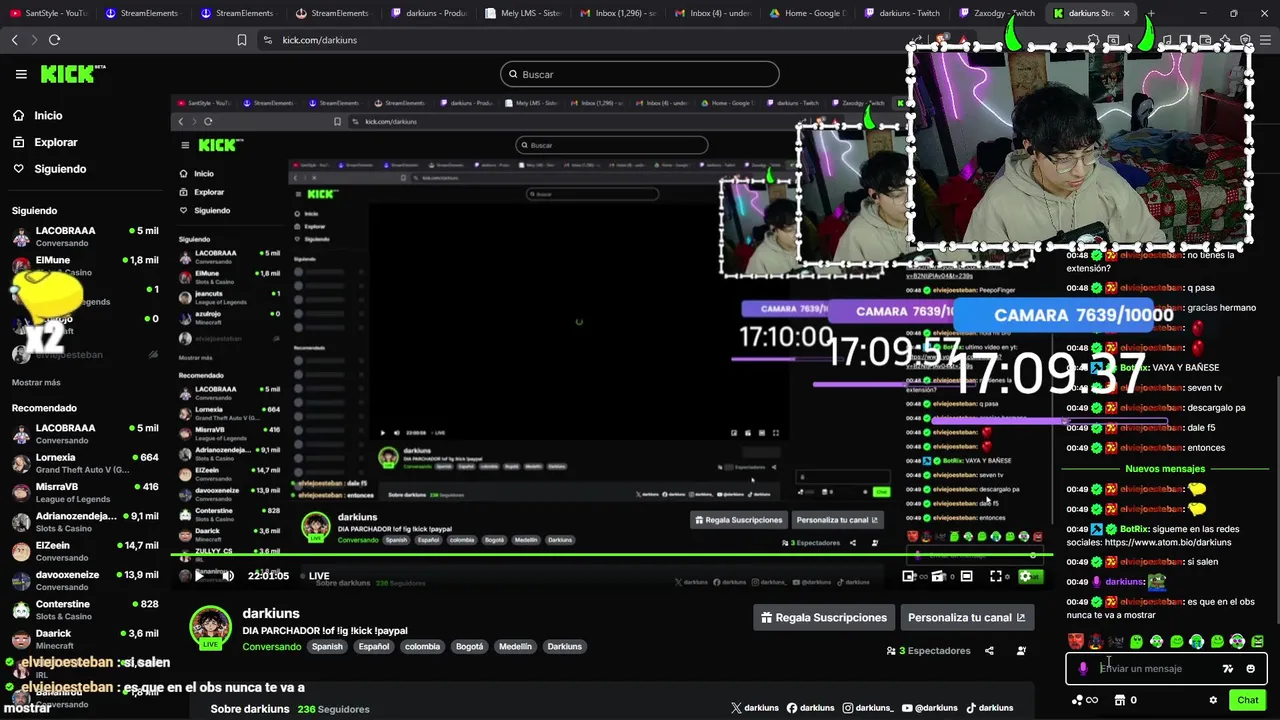Select the Bogotá tag
The height and width of the screenshot is (720, 1280).
click(x=469, y=647)
